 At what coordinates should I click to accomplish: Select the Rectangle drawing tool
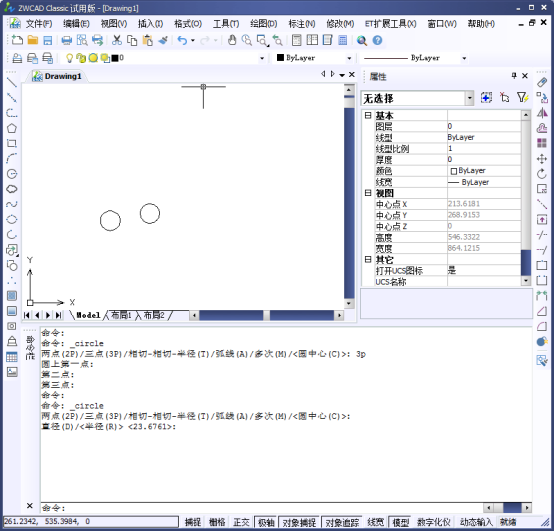pyautogui.click(x=12, y=143)
